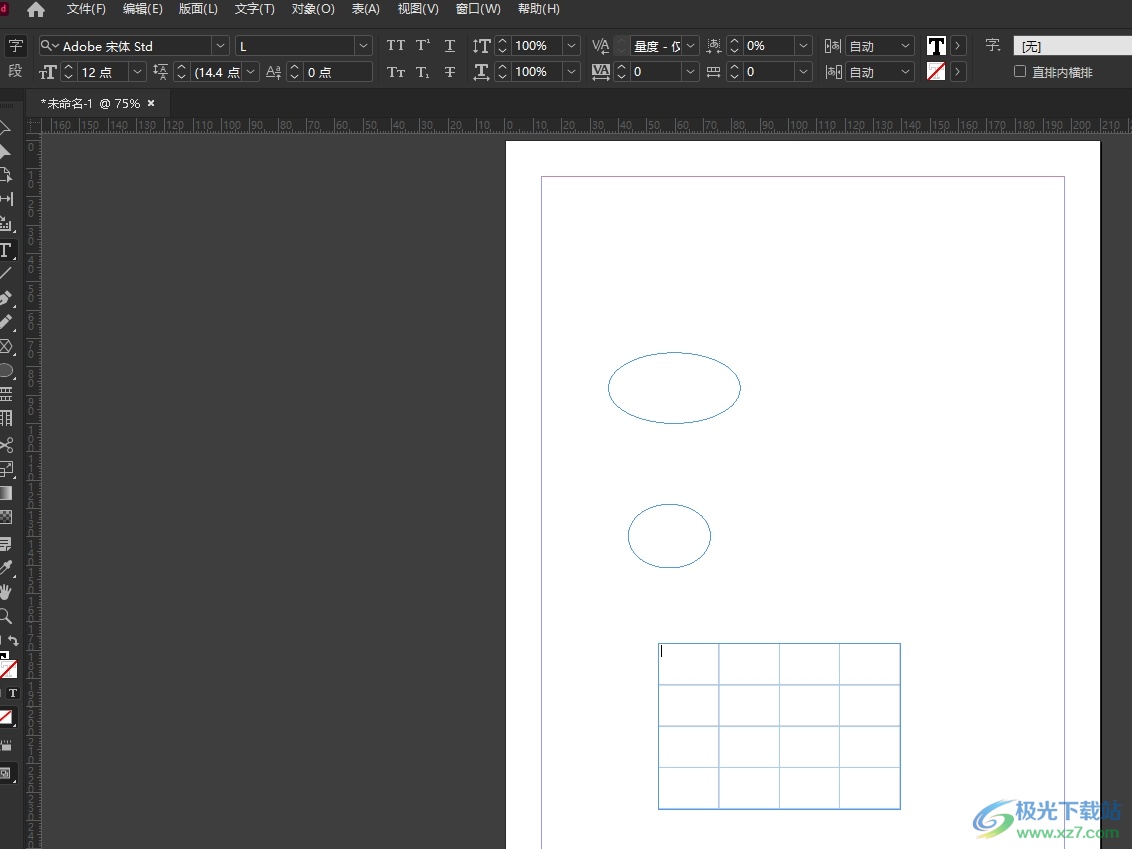The width and height of the screenshot is (1132, 849).
Task: Select the Line tool
Action: [x=6, y=274]
